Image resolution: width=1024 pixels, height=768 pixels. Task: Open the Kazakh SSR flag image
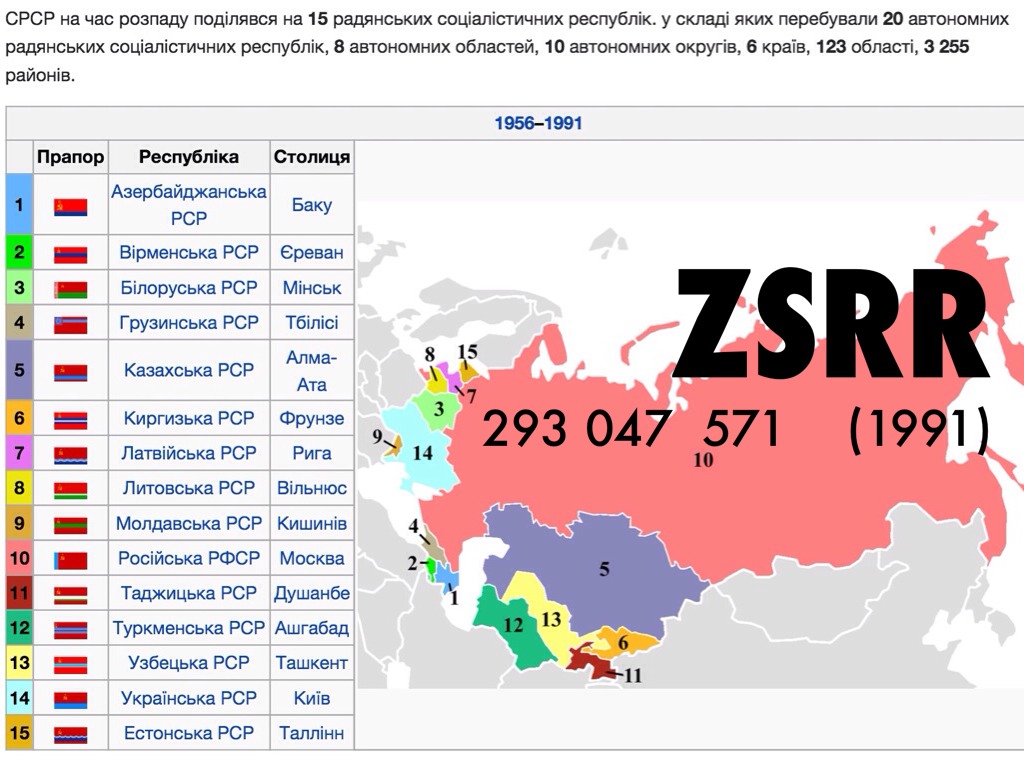tap(70, 371)
